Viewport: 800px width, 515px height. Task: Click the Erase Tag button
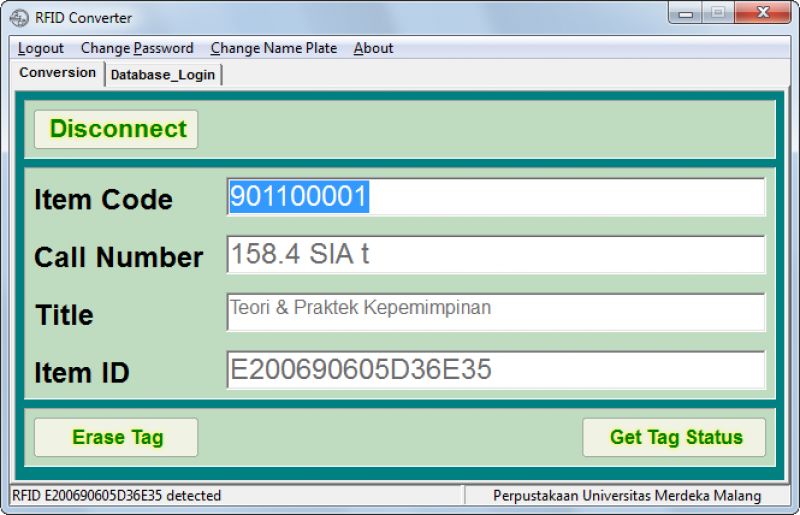pos(117,437)
